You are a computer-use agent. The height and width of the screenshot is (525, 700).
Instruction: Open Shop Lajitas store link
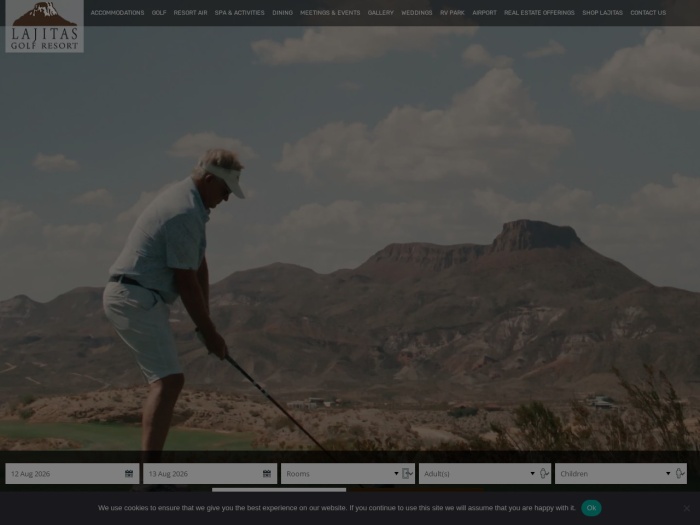(x=602, y=13)
